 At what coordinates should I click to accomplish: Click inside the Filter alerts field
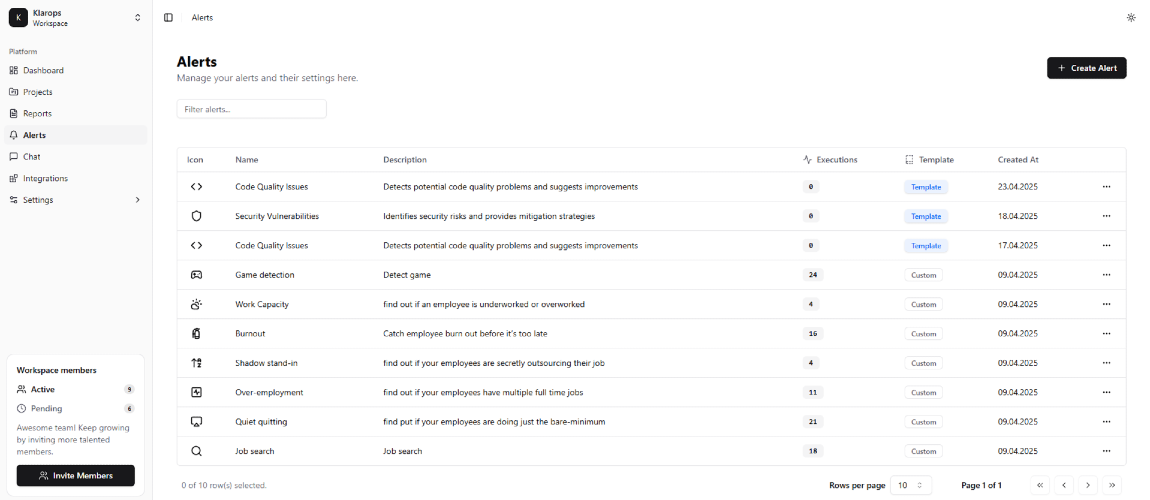252,109
